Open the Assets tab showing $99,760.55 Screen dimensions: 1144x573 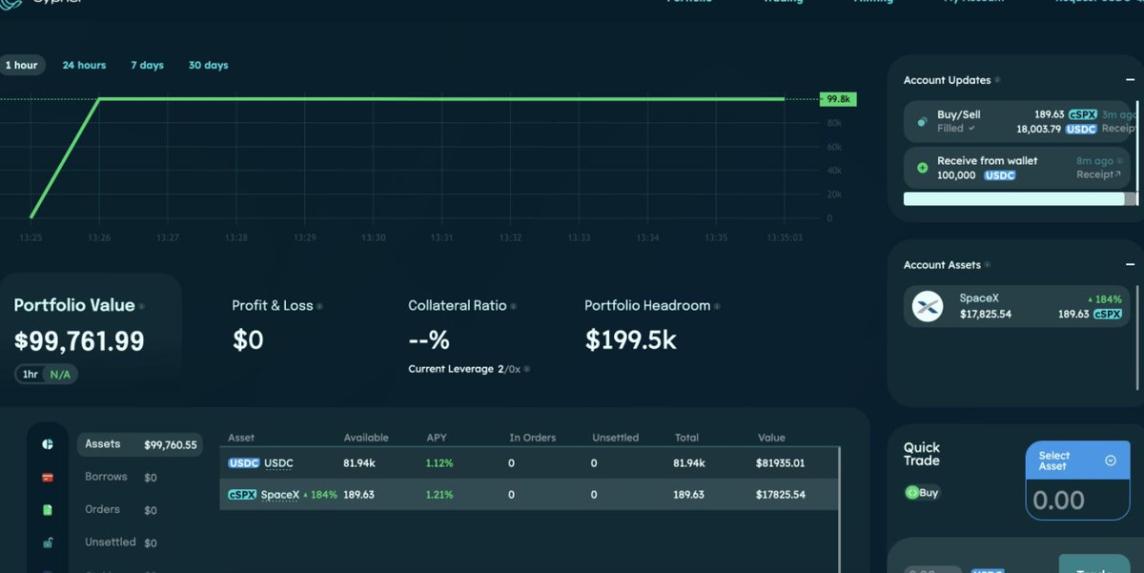[140, 445]
